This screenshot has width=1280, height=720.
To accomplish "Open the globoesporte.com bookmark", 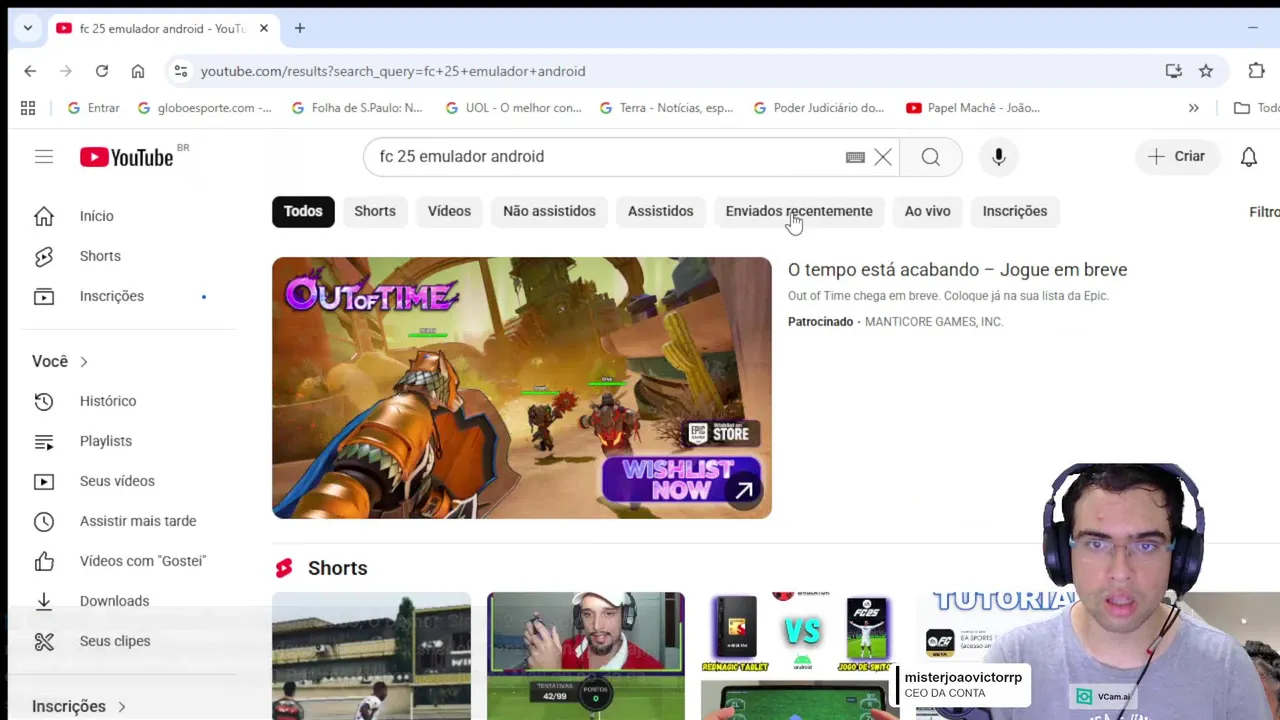I will pos(204,108).
